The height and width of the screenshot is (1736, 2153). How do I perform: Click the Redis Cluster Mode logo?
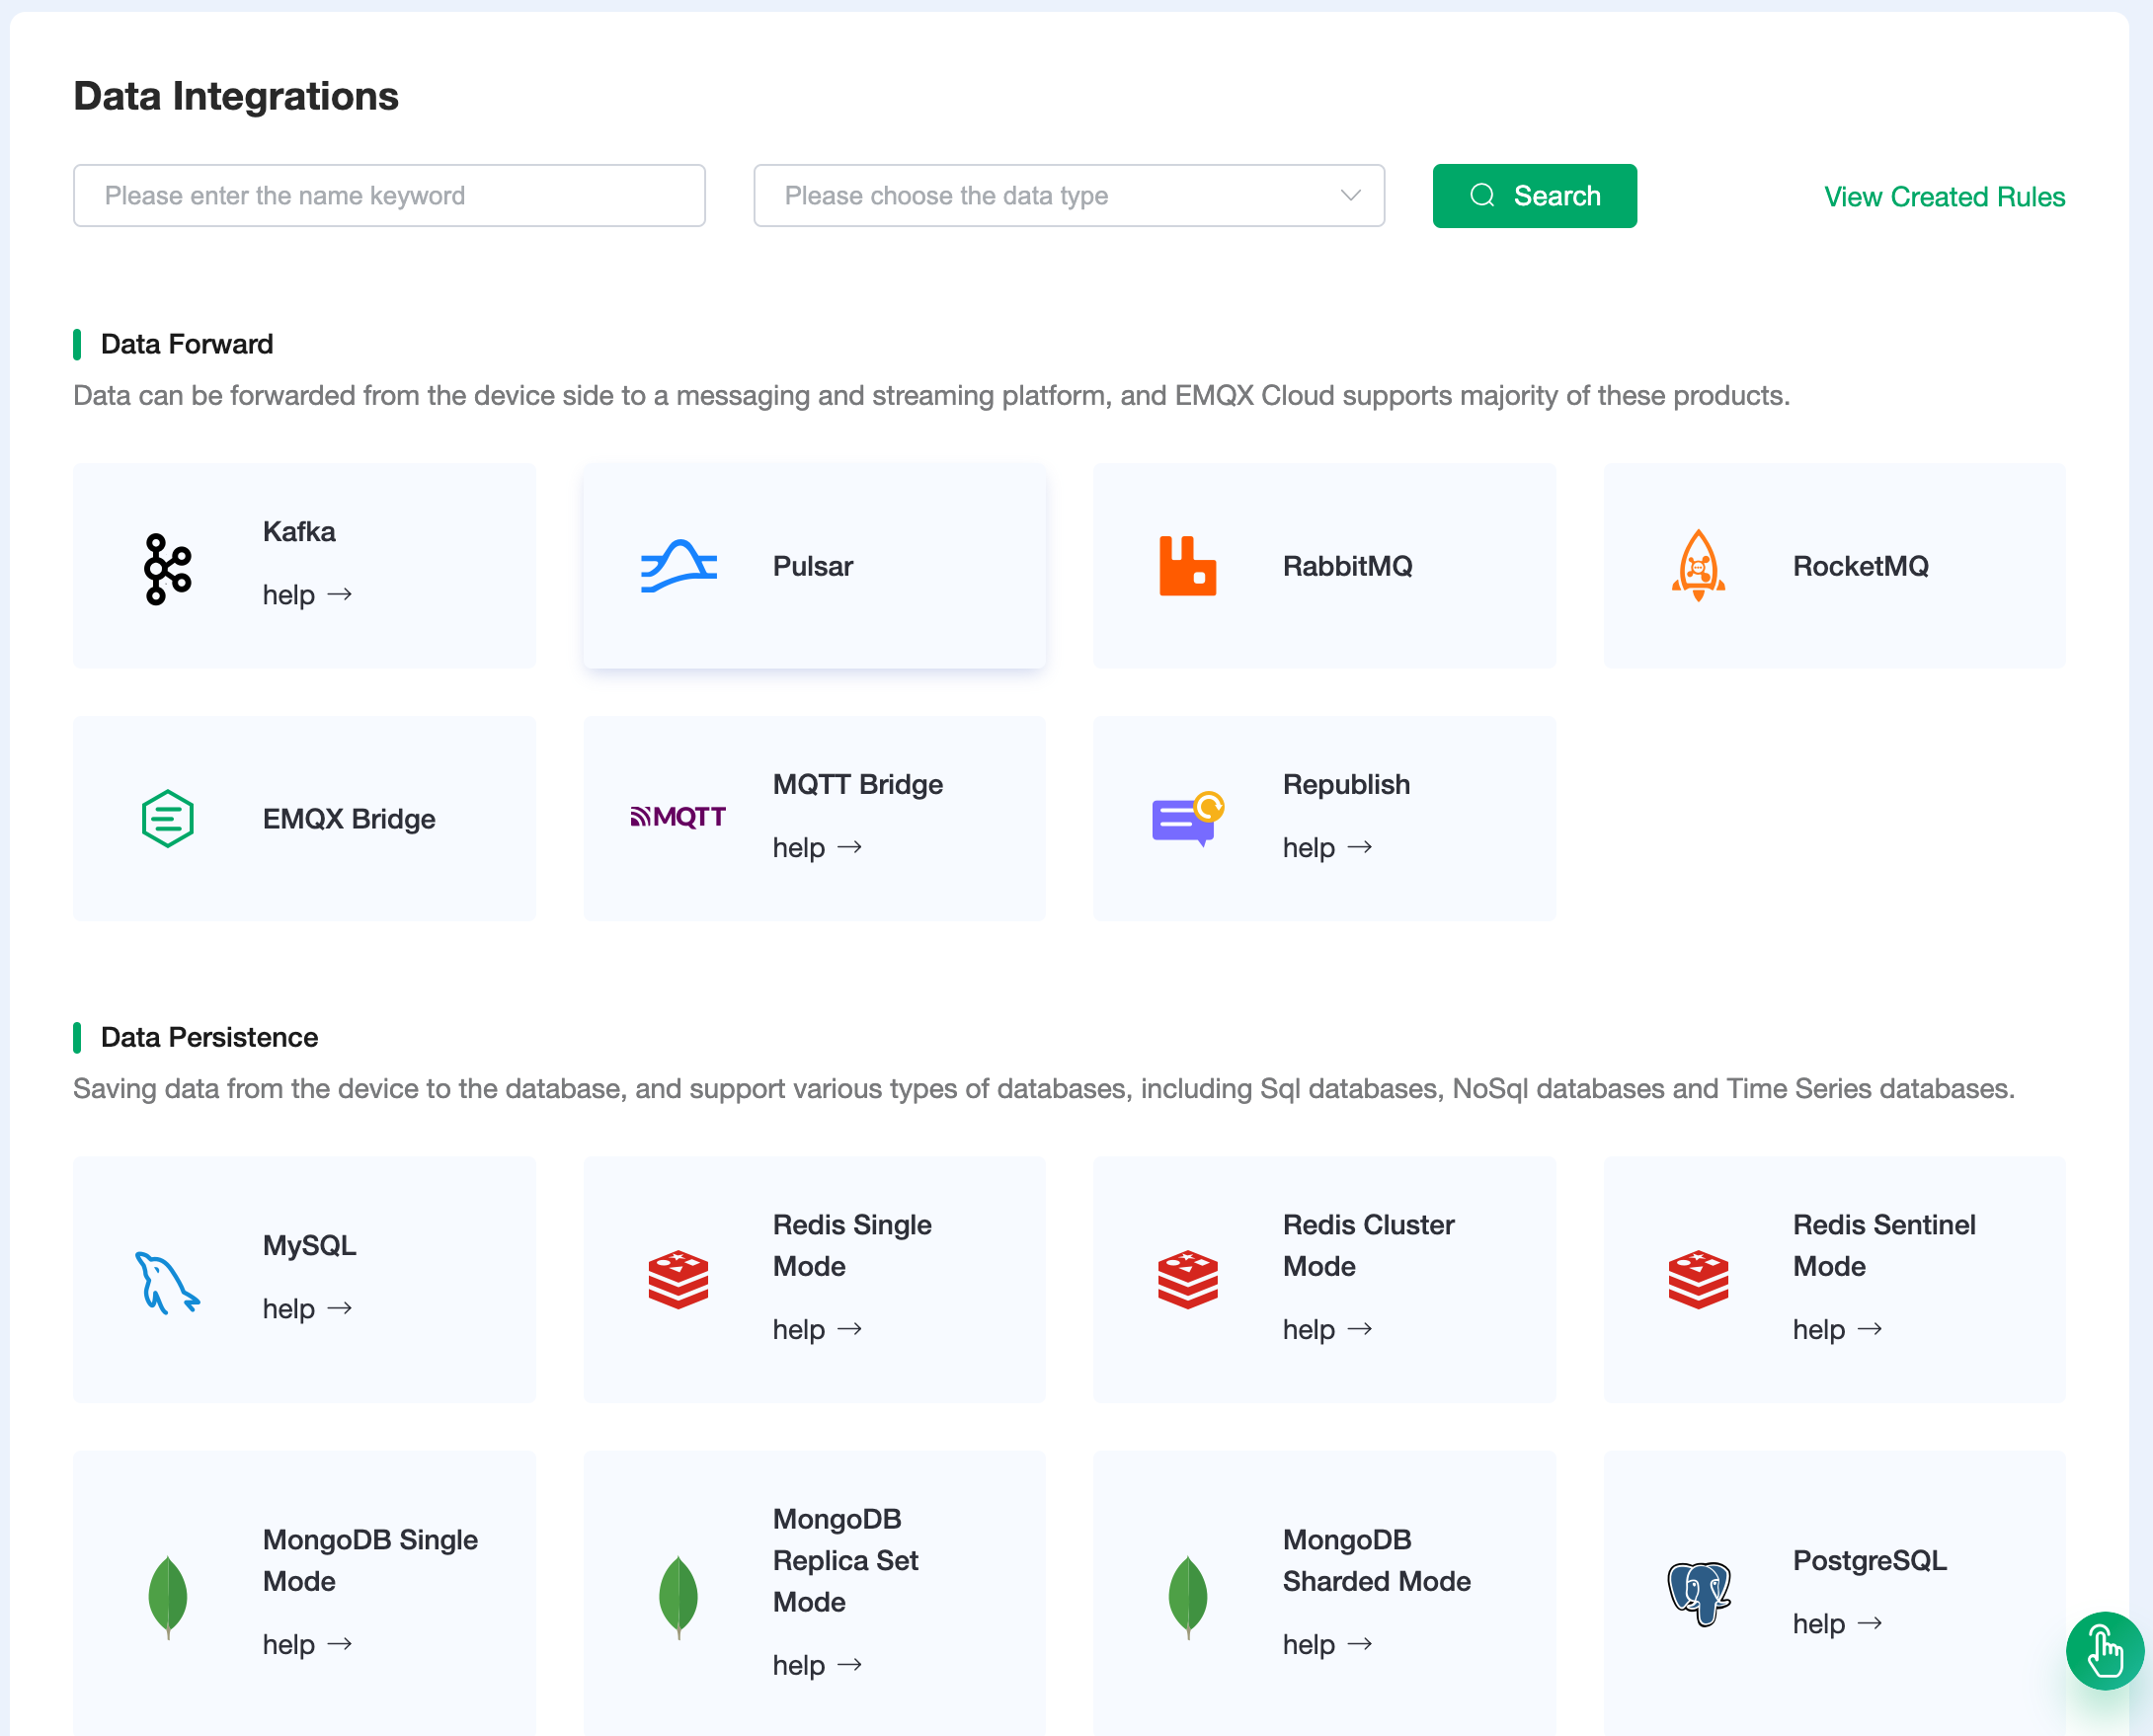tap(1187, 1279)
